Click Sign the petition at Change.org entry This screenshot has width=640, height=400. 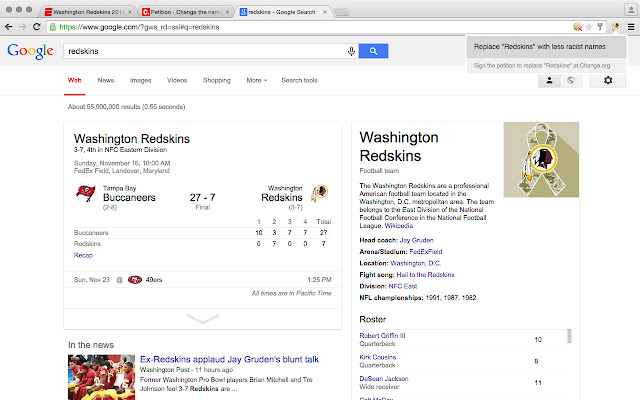[x=546, y=65]
